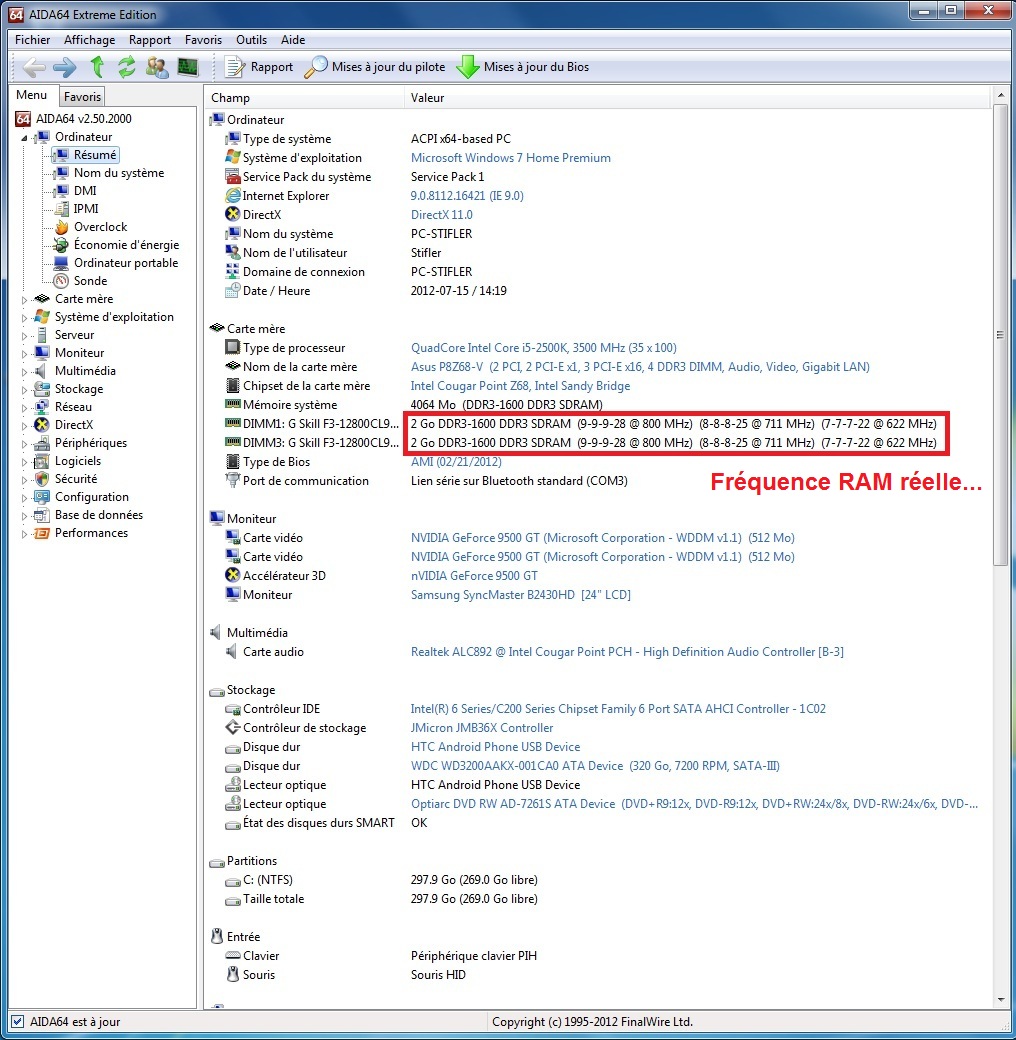Click the green Refresh arrows icon
The height and width of the screenshot is (1040, 1016).
pyautogui.click(x=126, y=67)
